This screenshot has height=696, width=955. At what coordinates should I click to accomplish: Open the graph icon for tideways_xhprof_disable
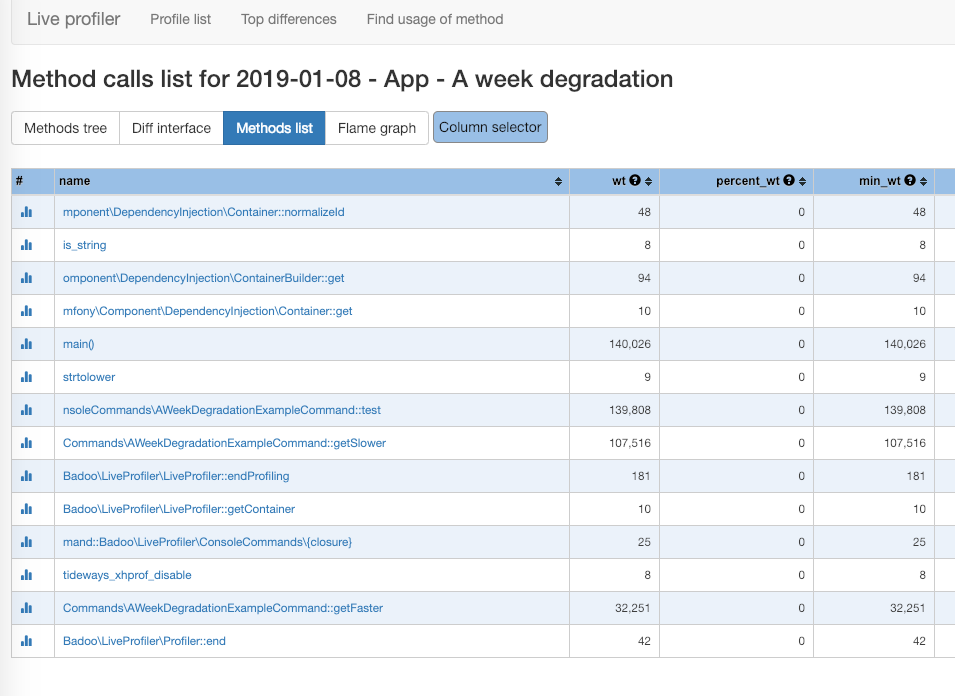[27, 575]
